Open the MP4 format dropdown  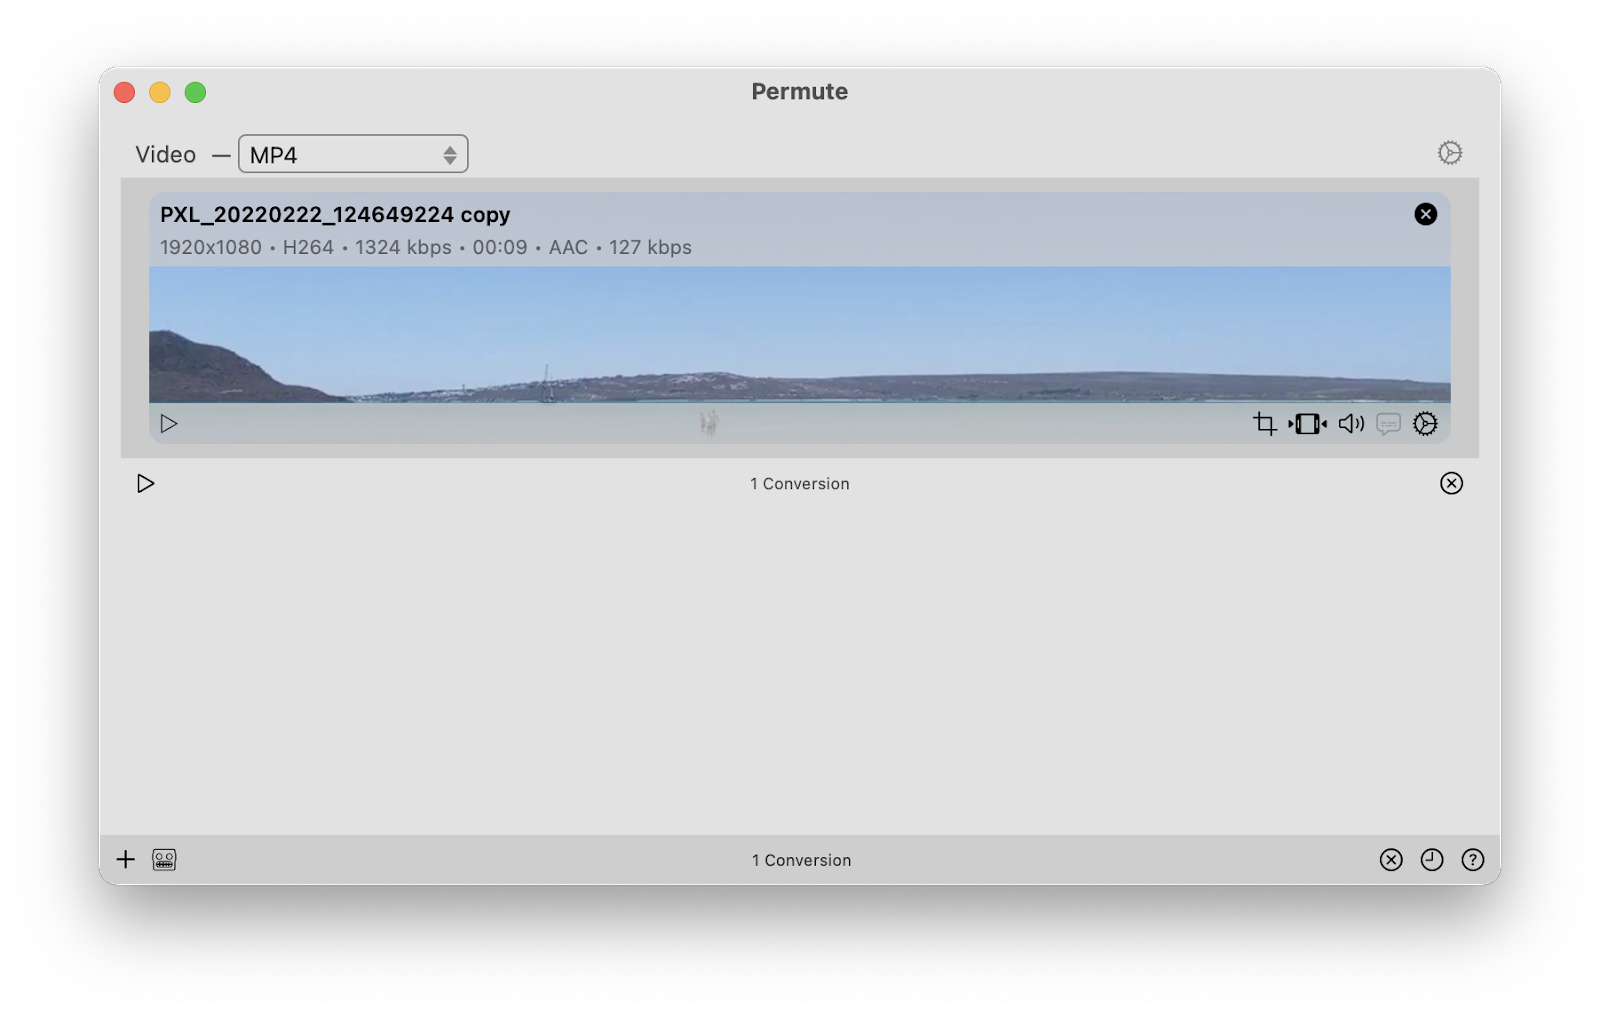coord(353,154)
